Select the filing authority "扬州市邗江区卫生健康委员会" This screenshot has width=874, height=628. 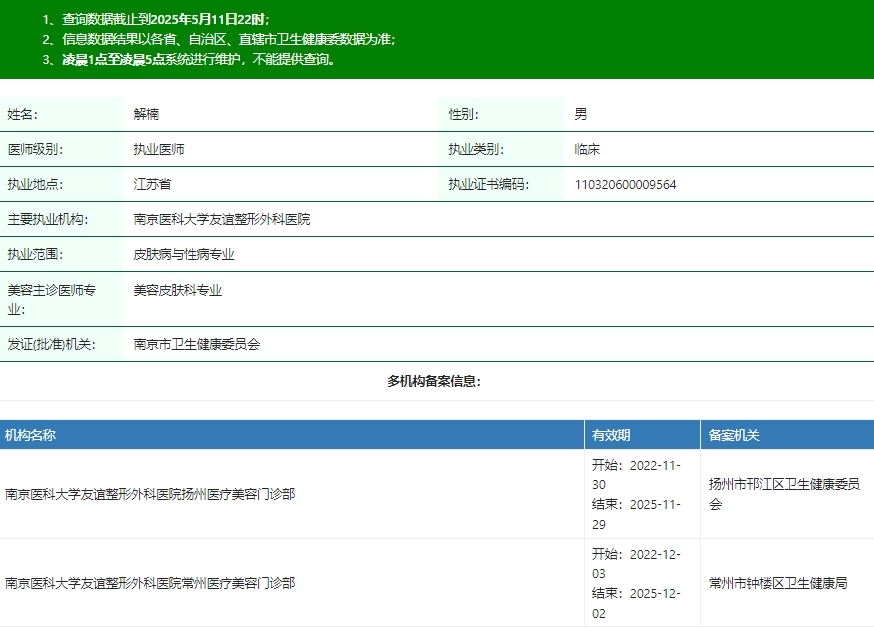[784, 494]
